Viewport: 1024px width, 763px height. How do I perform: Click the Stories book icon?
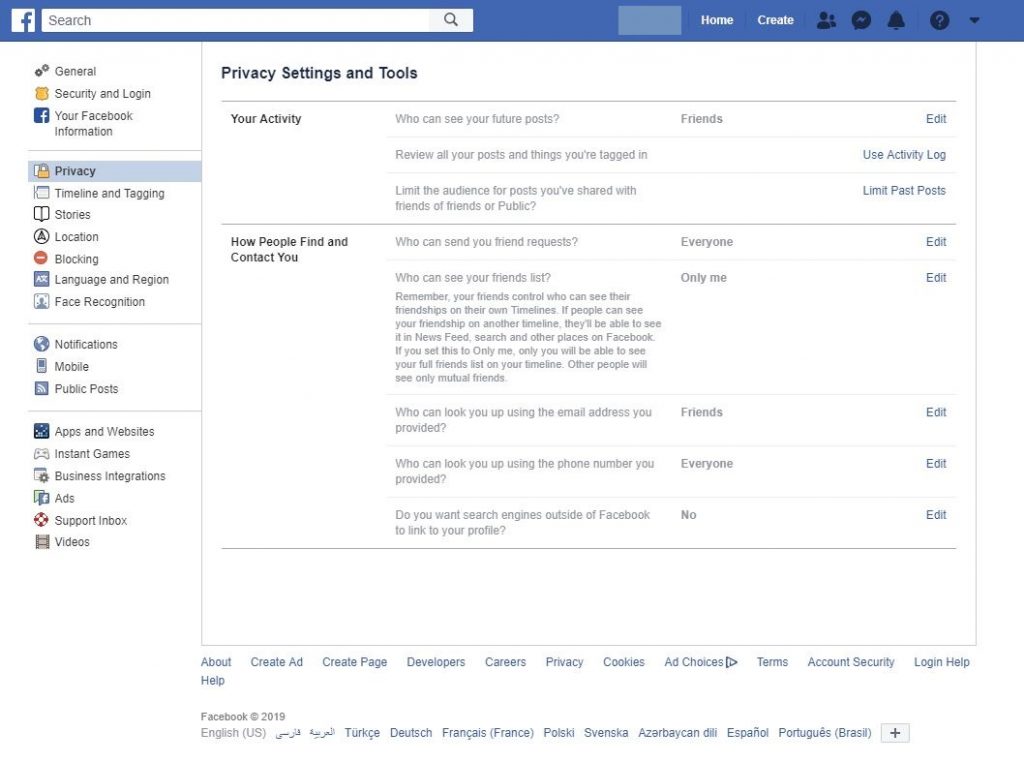42,214
